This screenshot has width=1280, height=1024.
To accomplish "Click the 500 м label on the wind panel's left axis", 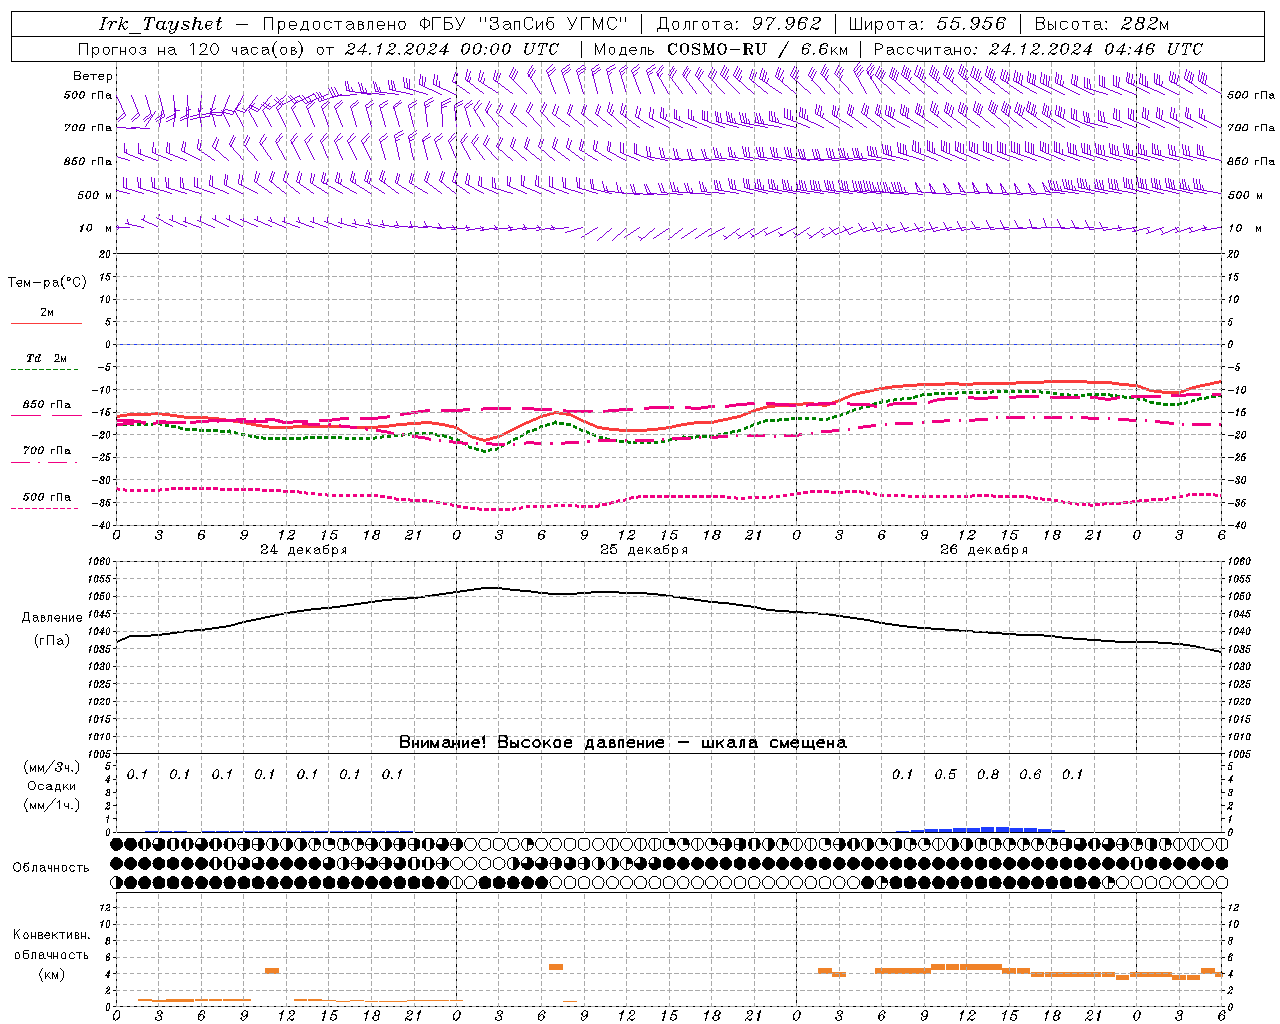I will pyautogui.click(x=95, y=195).
